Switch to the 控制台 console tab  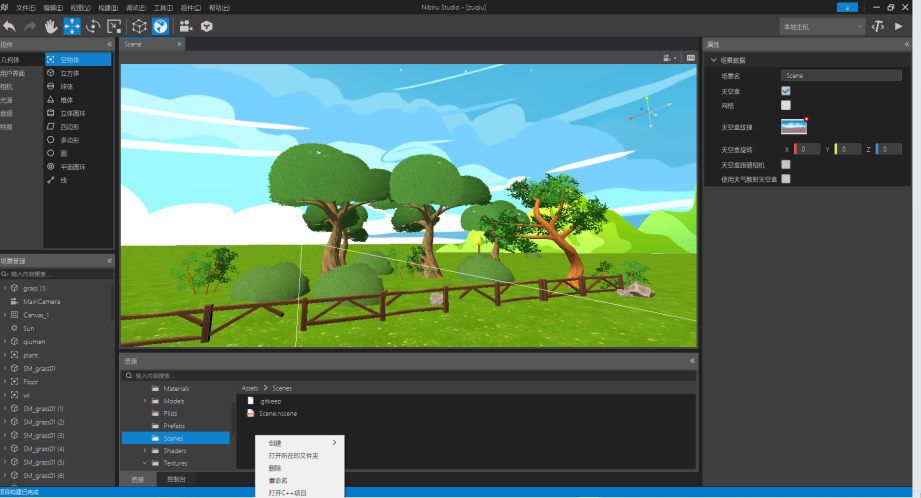176,480
